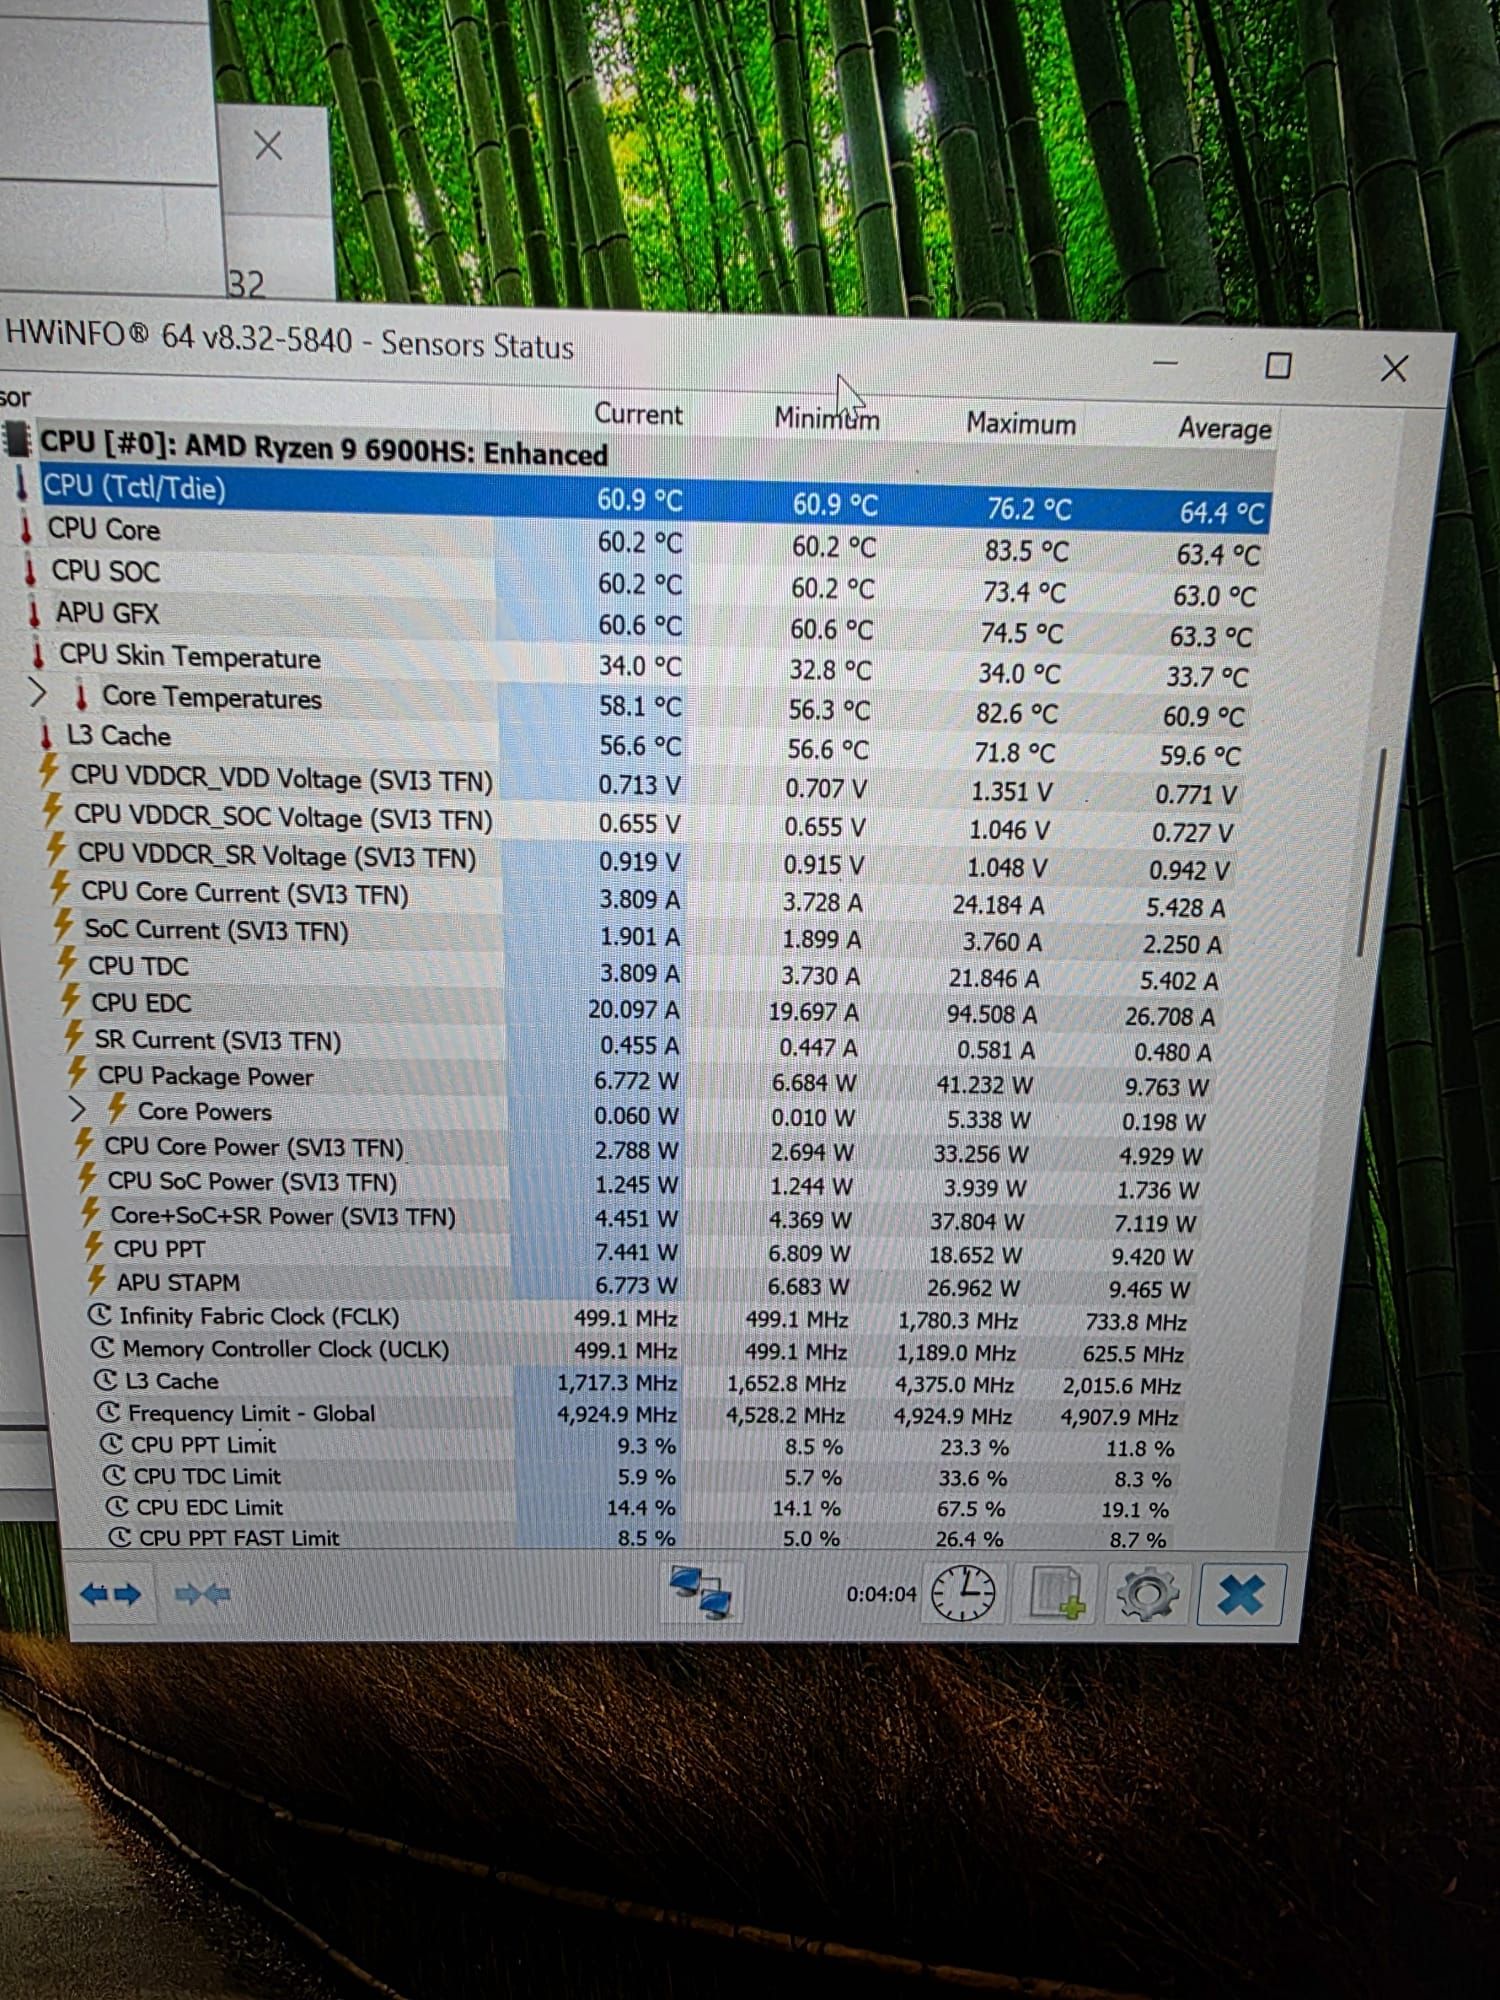Click the 83.5 °C maximum value of CPU Core
The image size is (1500, 2000).
point(1025,551)
